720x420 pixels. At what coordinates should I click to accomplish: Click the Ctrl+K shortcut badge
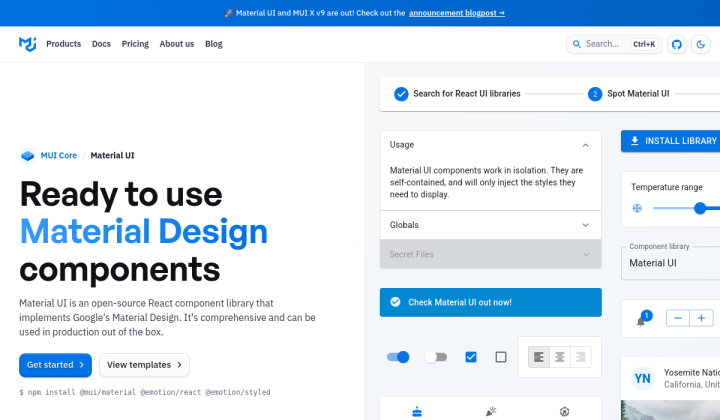644,45
